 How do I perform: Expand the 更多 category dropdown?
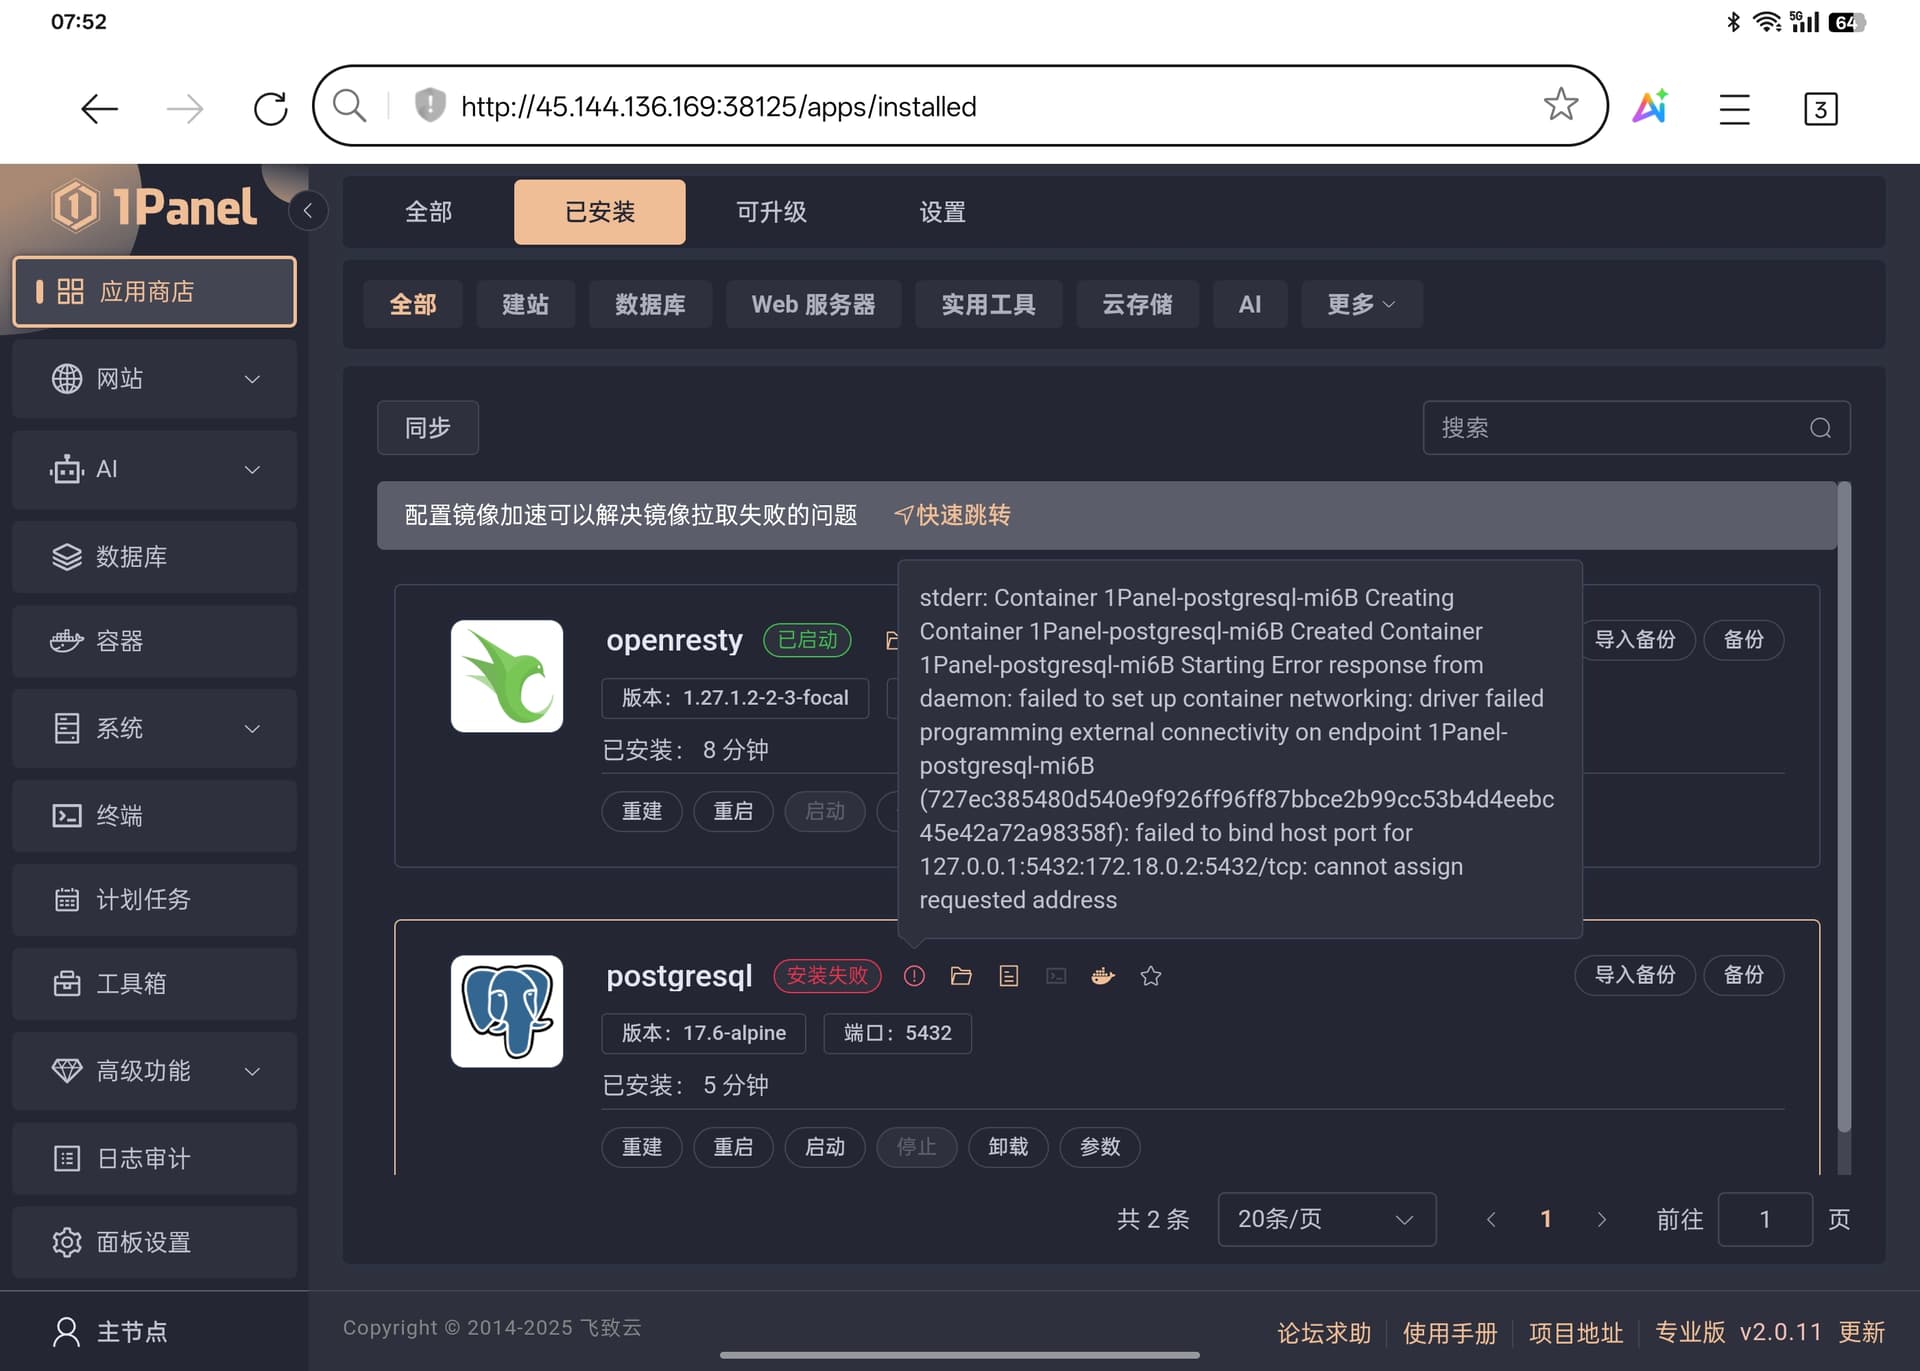(1361, 304)
